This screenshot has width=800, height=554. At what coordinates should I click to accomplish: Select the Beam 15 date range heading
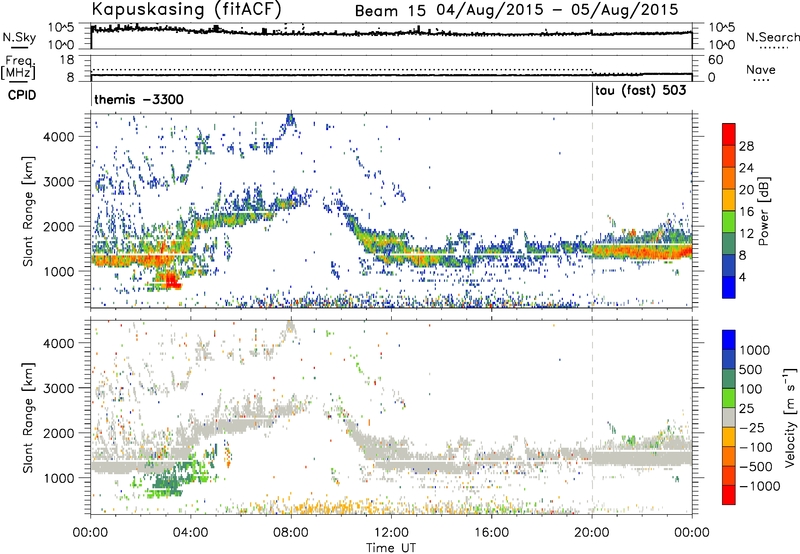516,10
